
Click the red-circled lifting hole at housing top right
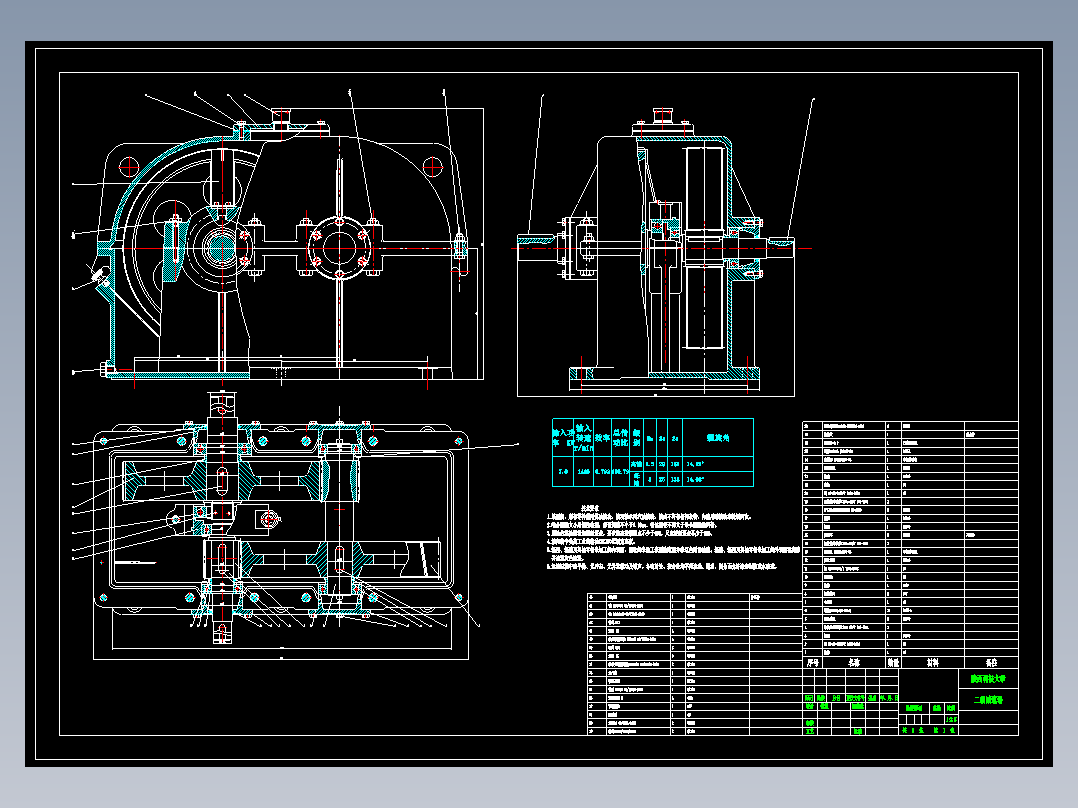click(x=432, y=166)
